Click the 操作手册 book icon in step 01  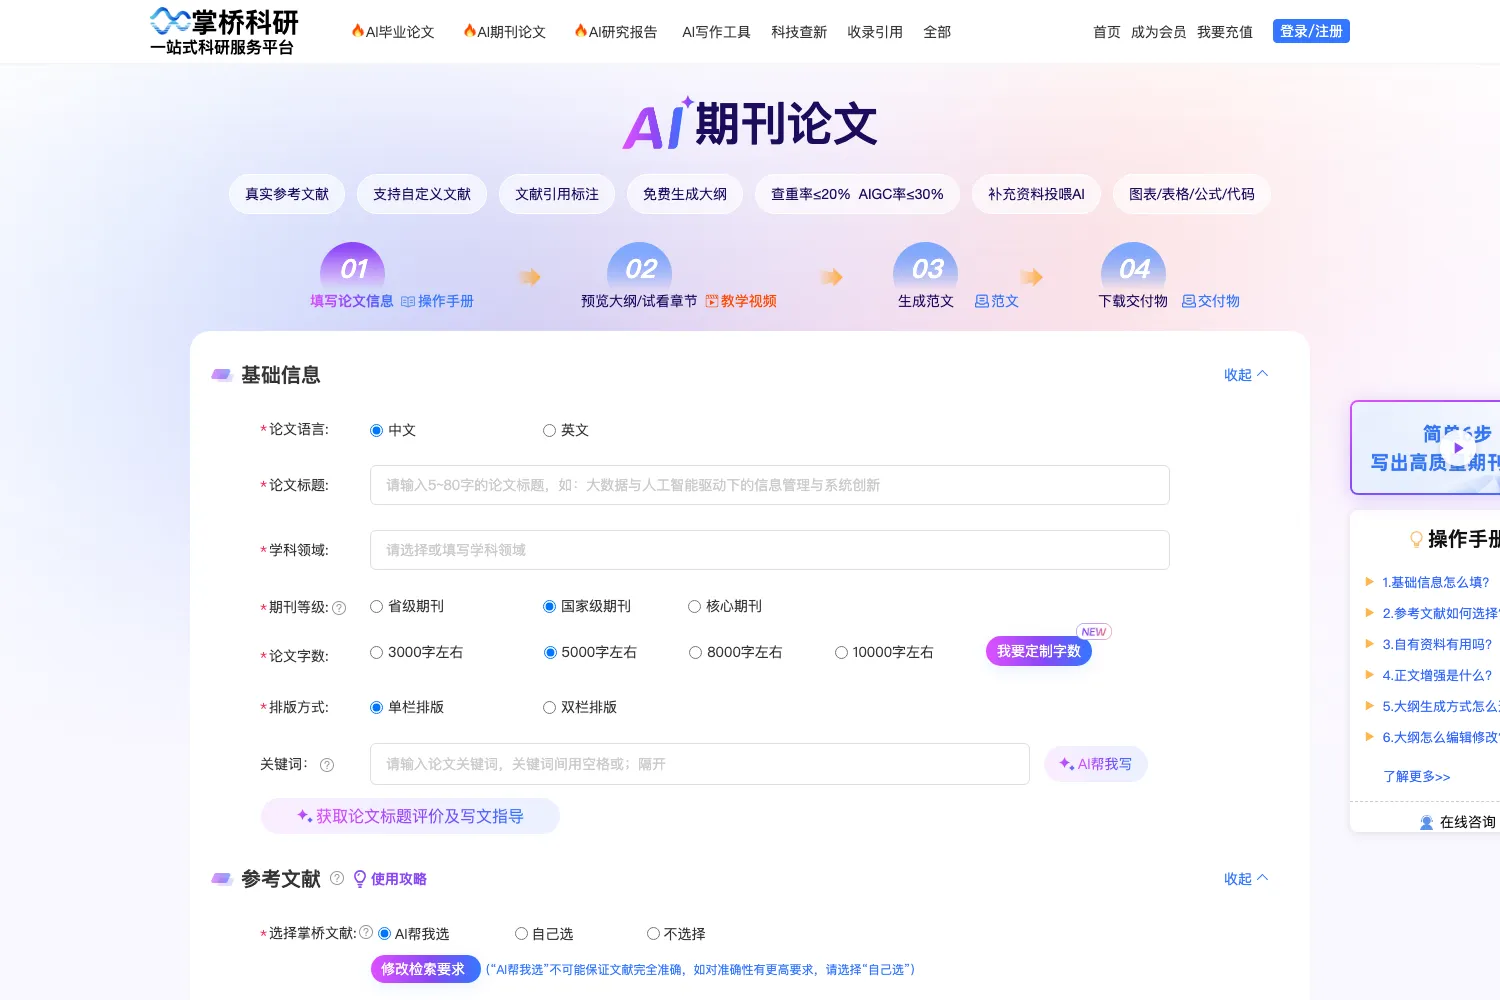point(408,301)
